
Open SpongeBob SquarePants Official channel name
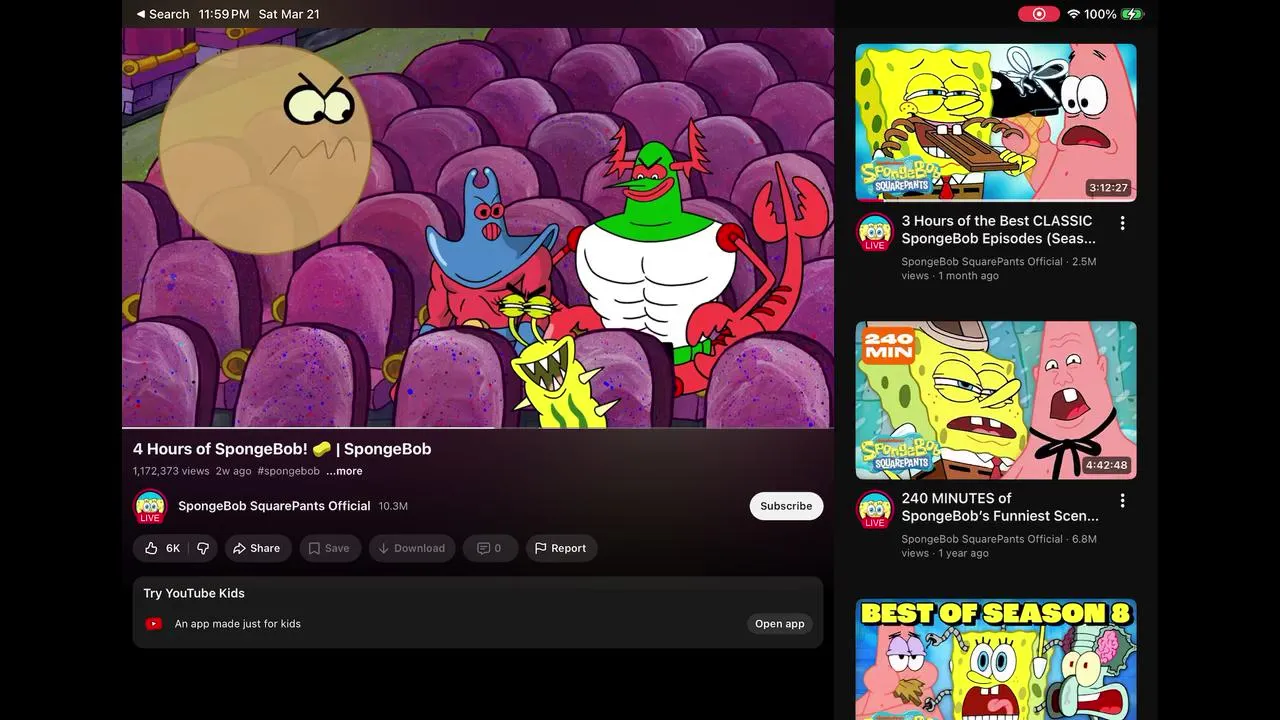click(x=274, y=506)
